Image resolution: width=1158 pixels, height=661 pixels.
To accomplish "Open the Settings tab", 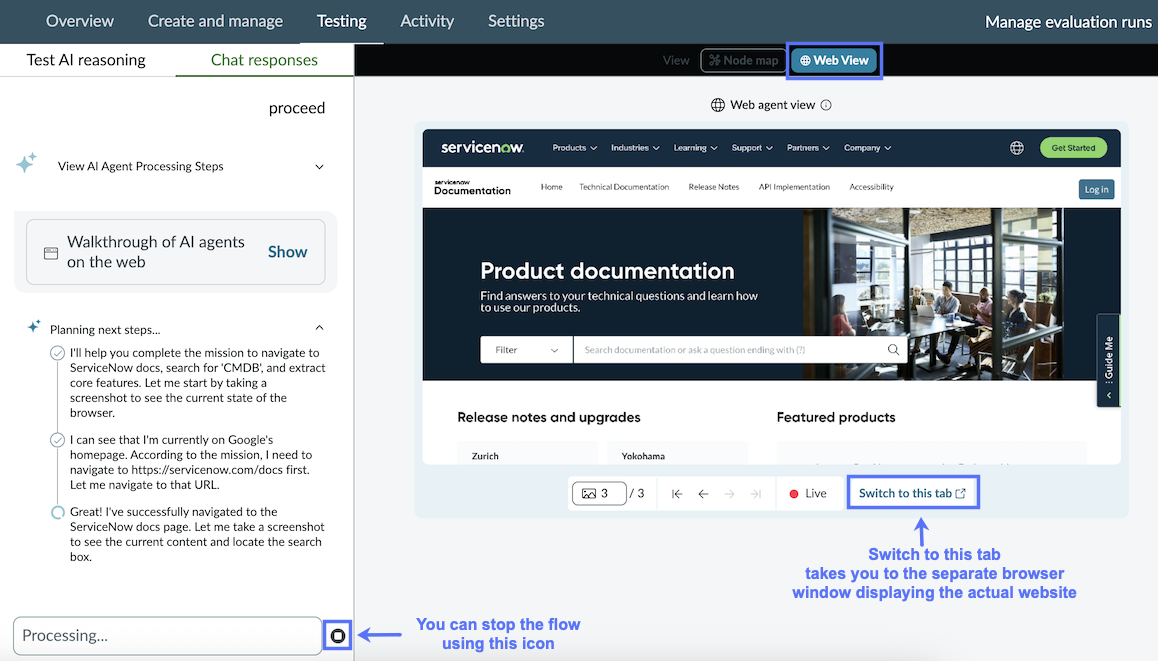I will pos(515,21).
